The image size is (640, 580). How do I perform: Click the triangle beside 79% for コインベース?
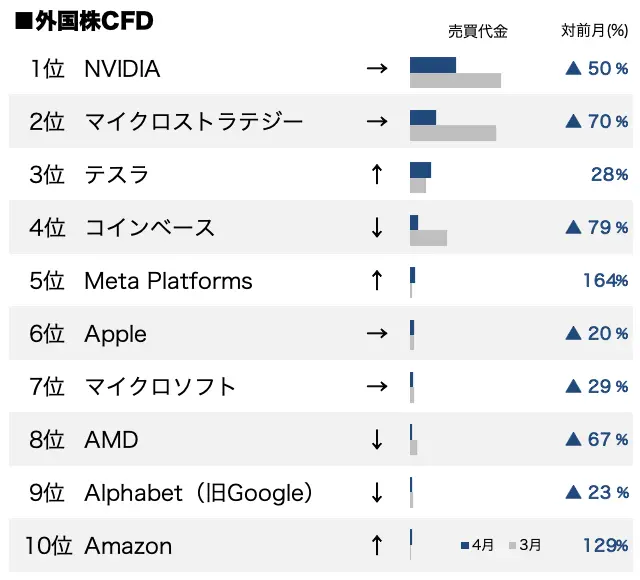click(574, 227)
